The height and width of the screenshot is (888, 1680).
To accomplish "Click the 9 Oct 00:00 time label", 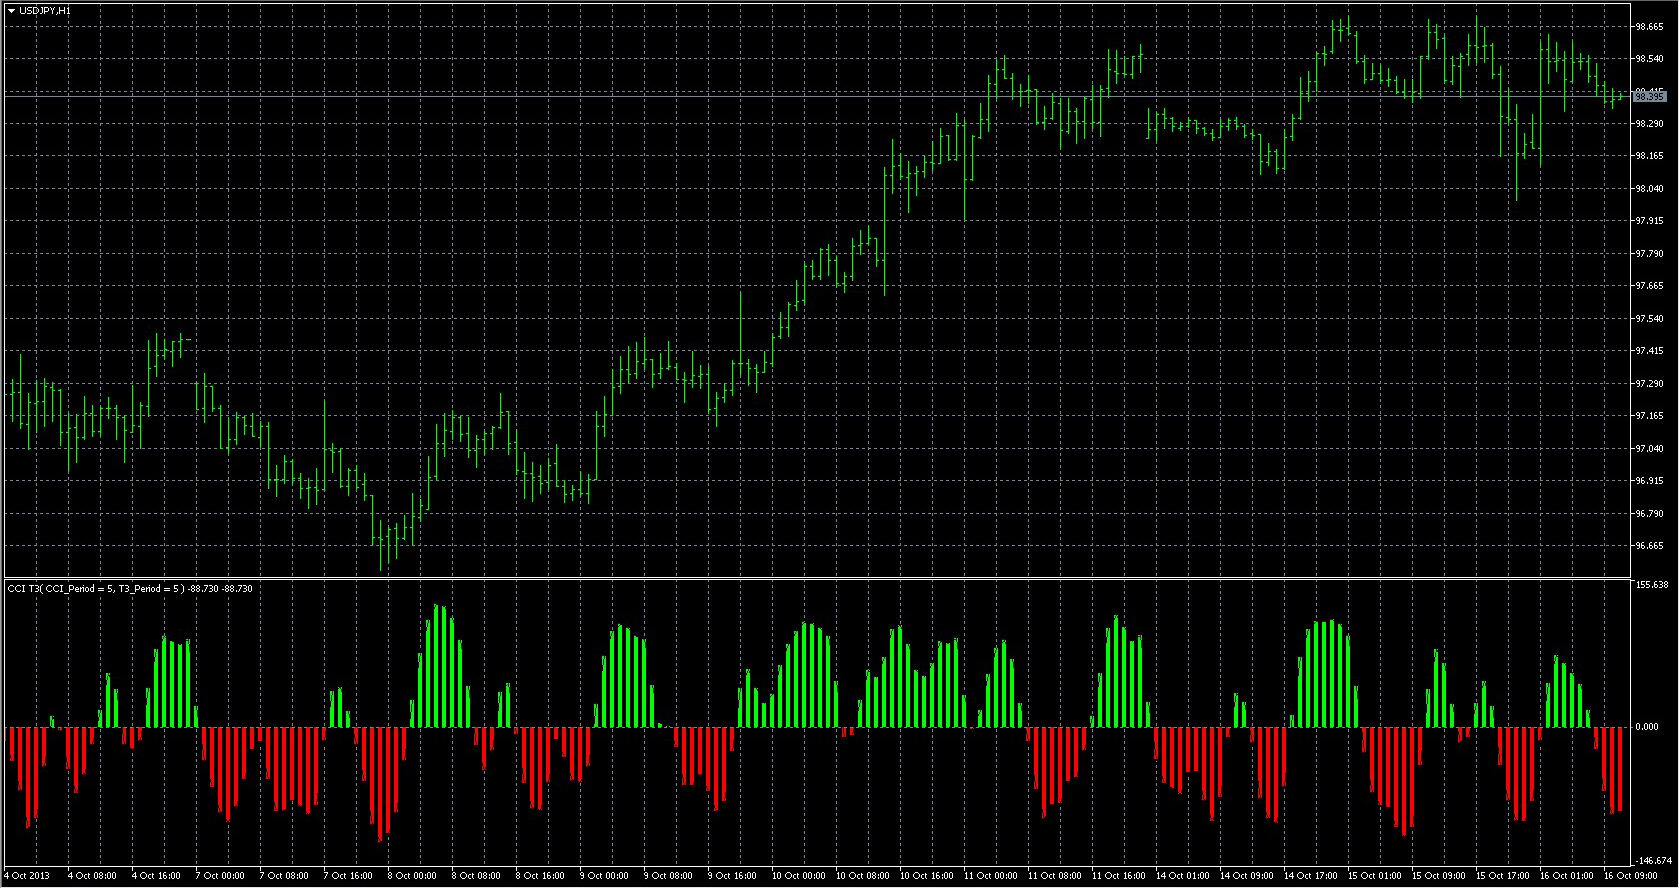I will [x=604, y=876].
